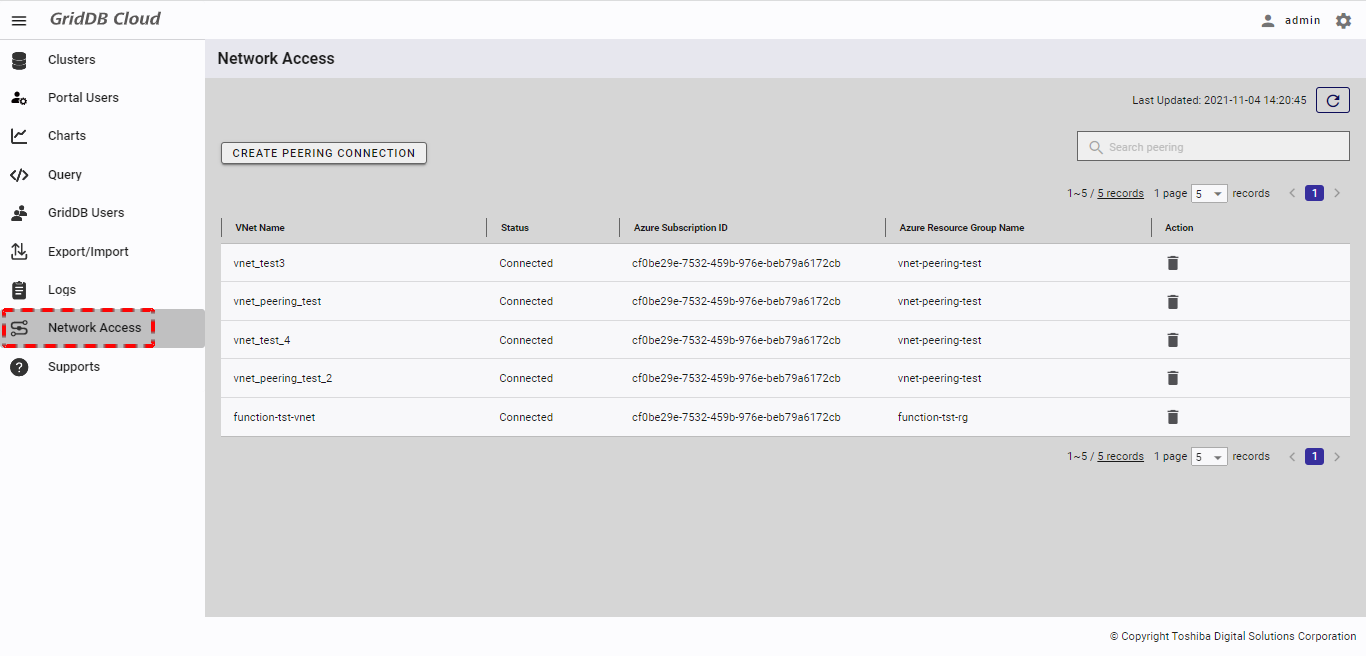Select page 1 in top pagination

click(1314, 193)
